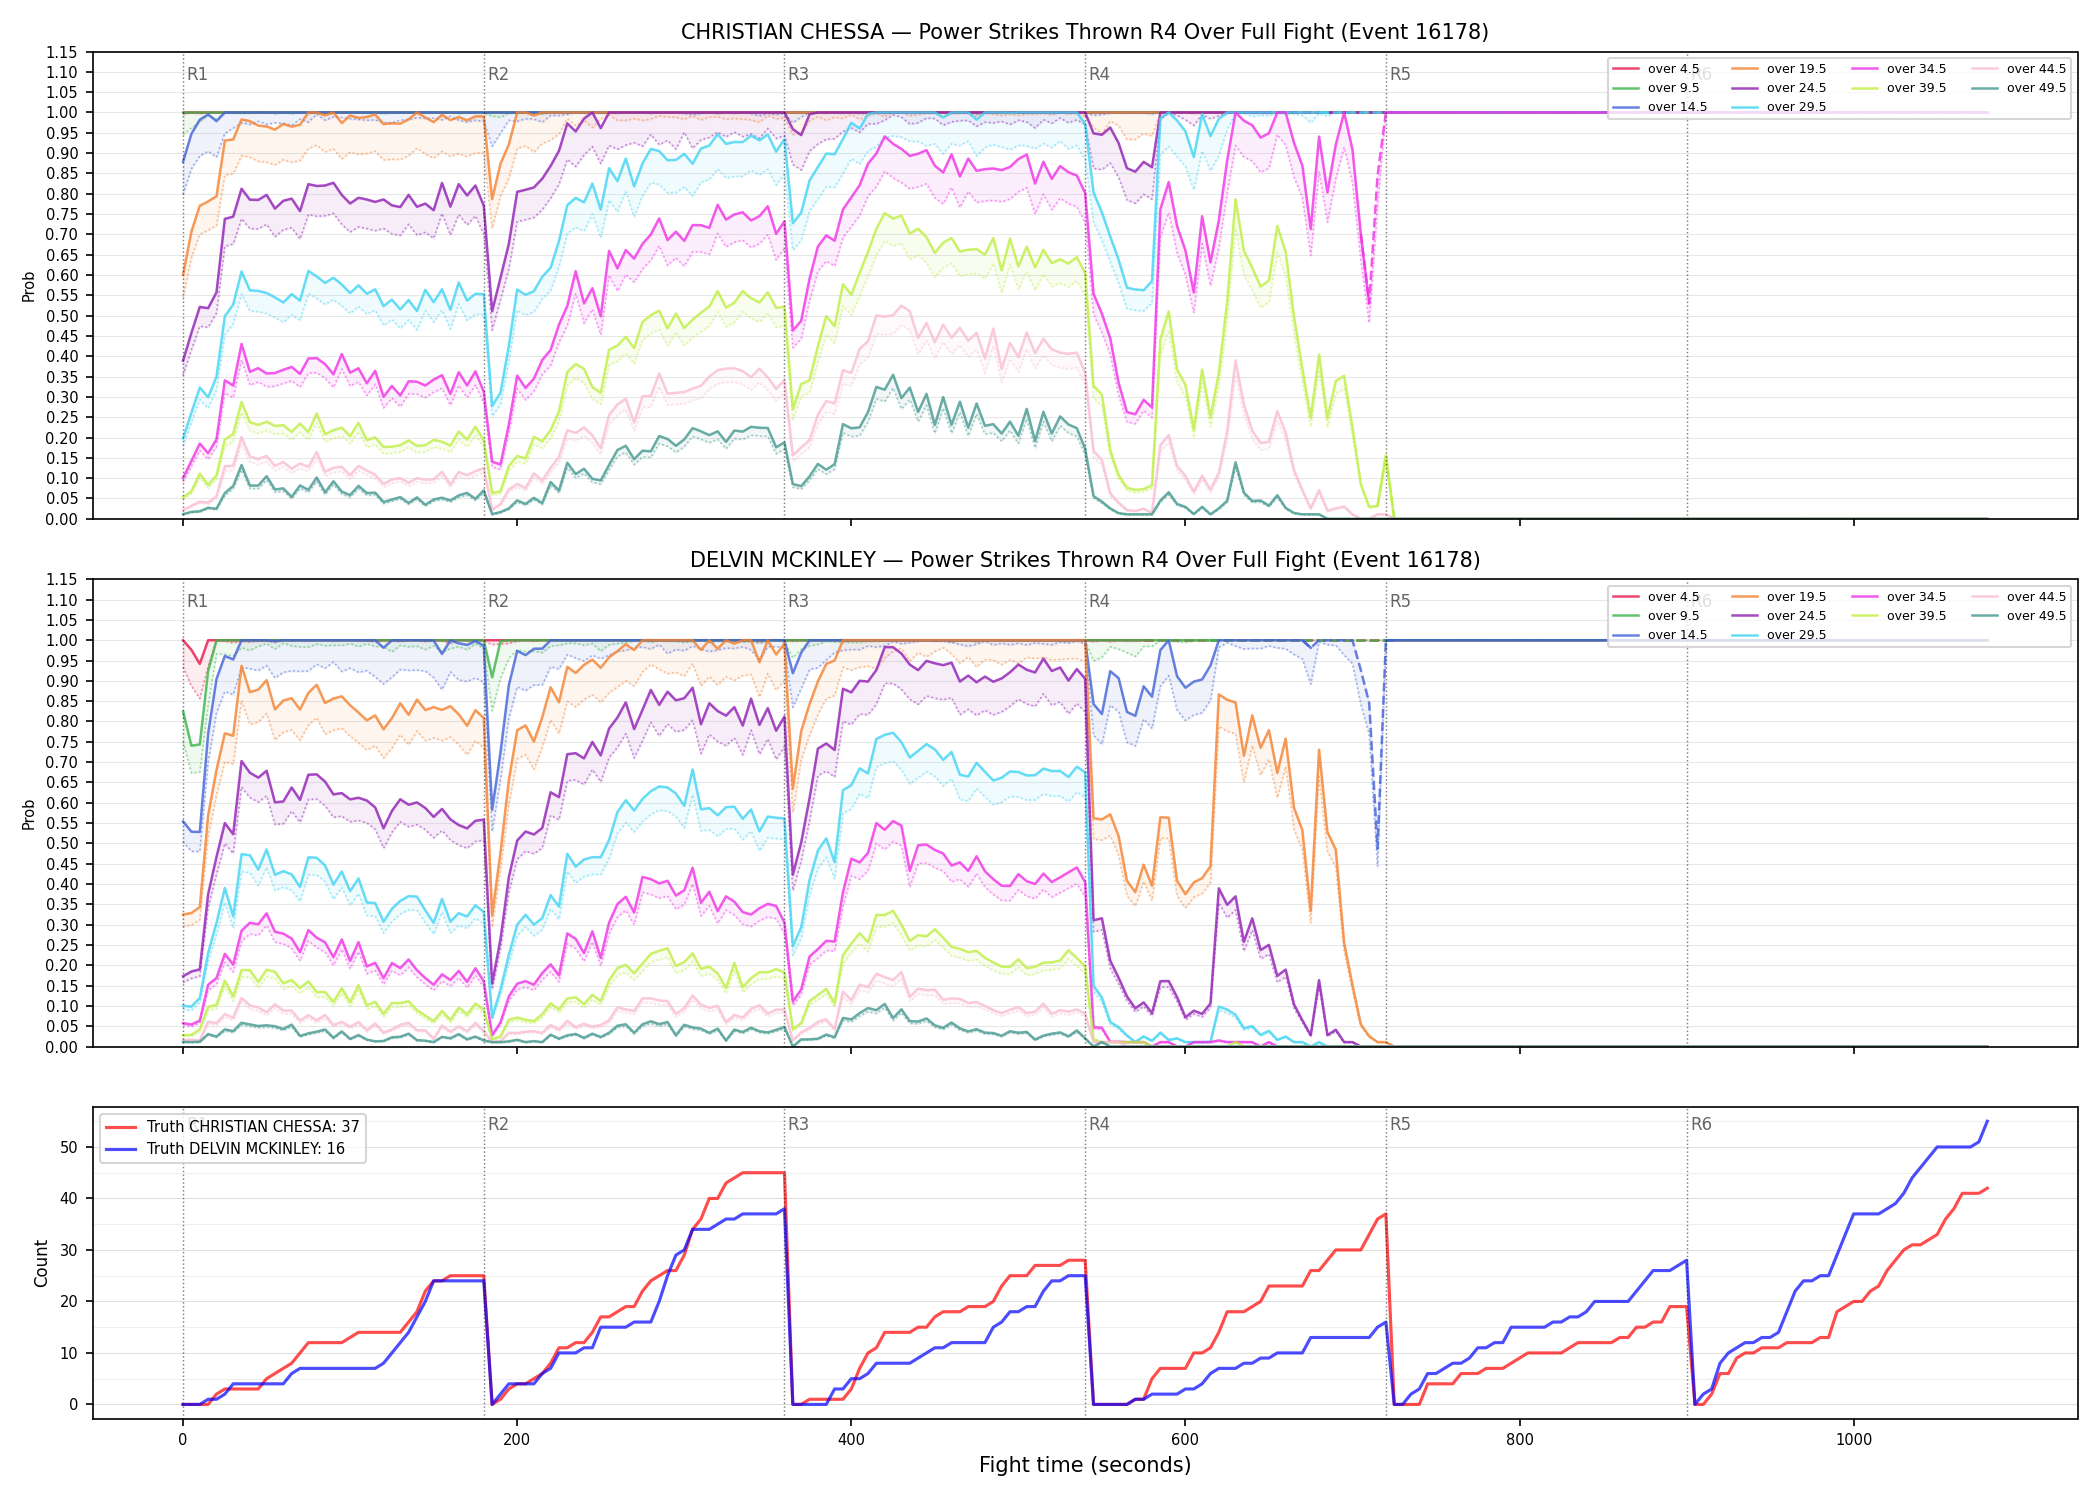
Task: Select 'over 49.5' legend entry in Chessa chart
Action: click(x=2019, y=88)
